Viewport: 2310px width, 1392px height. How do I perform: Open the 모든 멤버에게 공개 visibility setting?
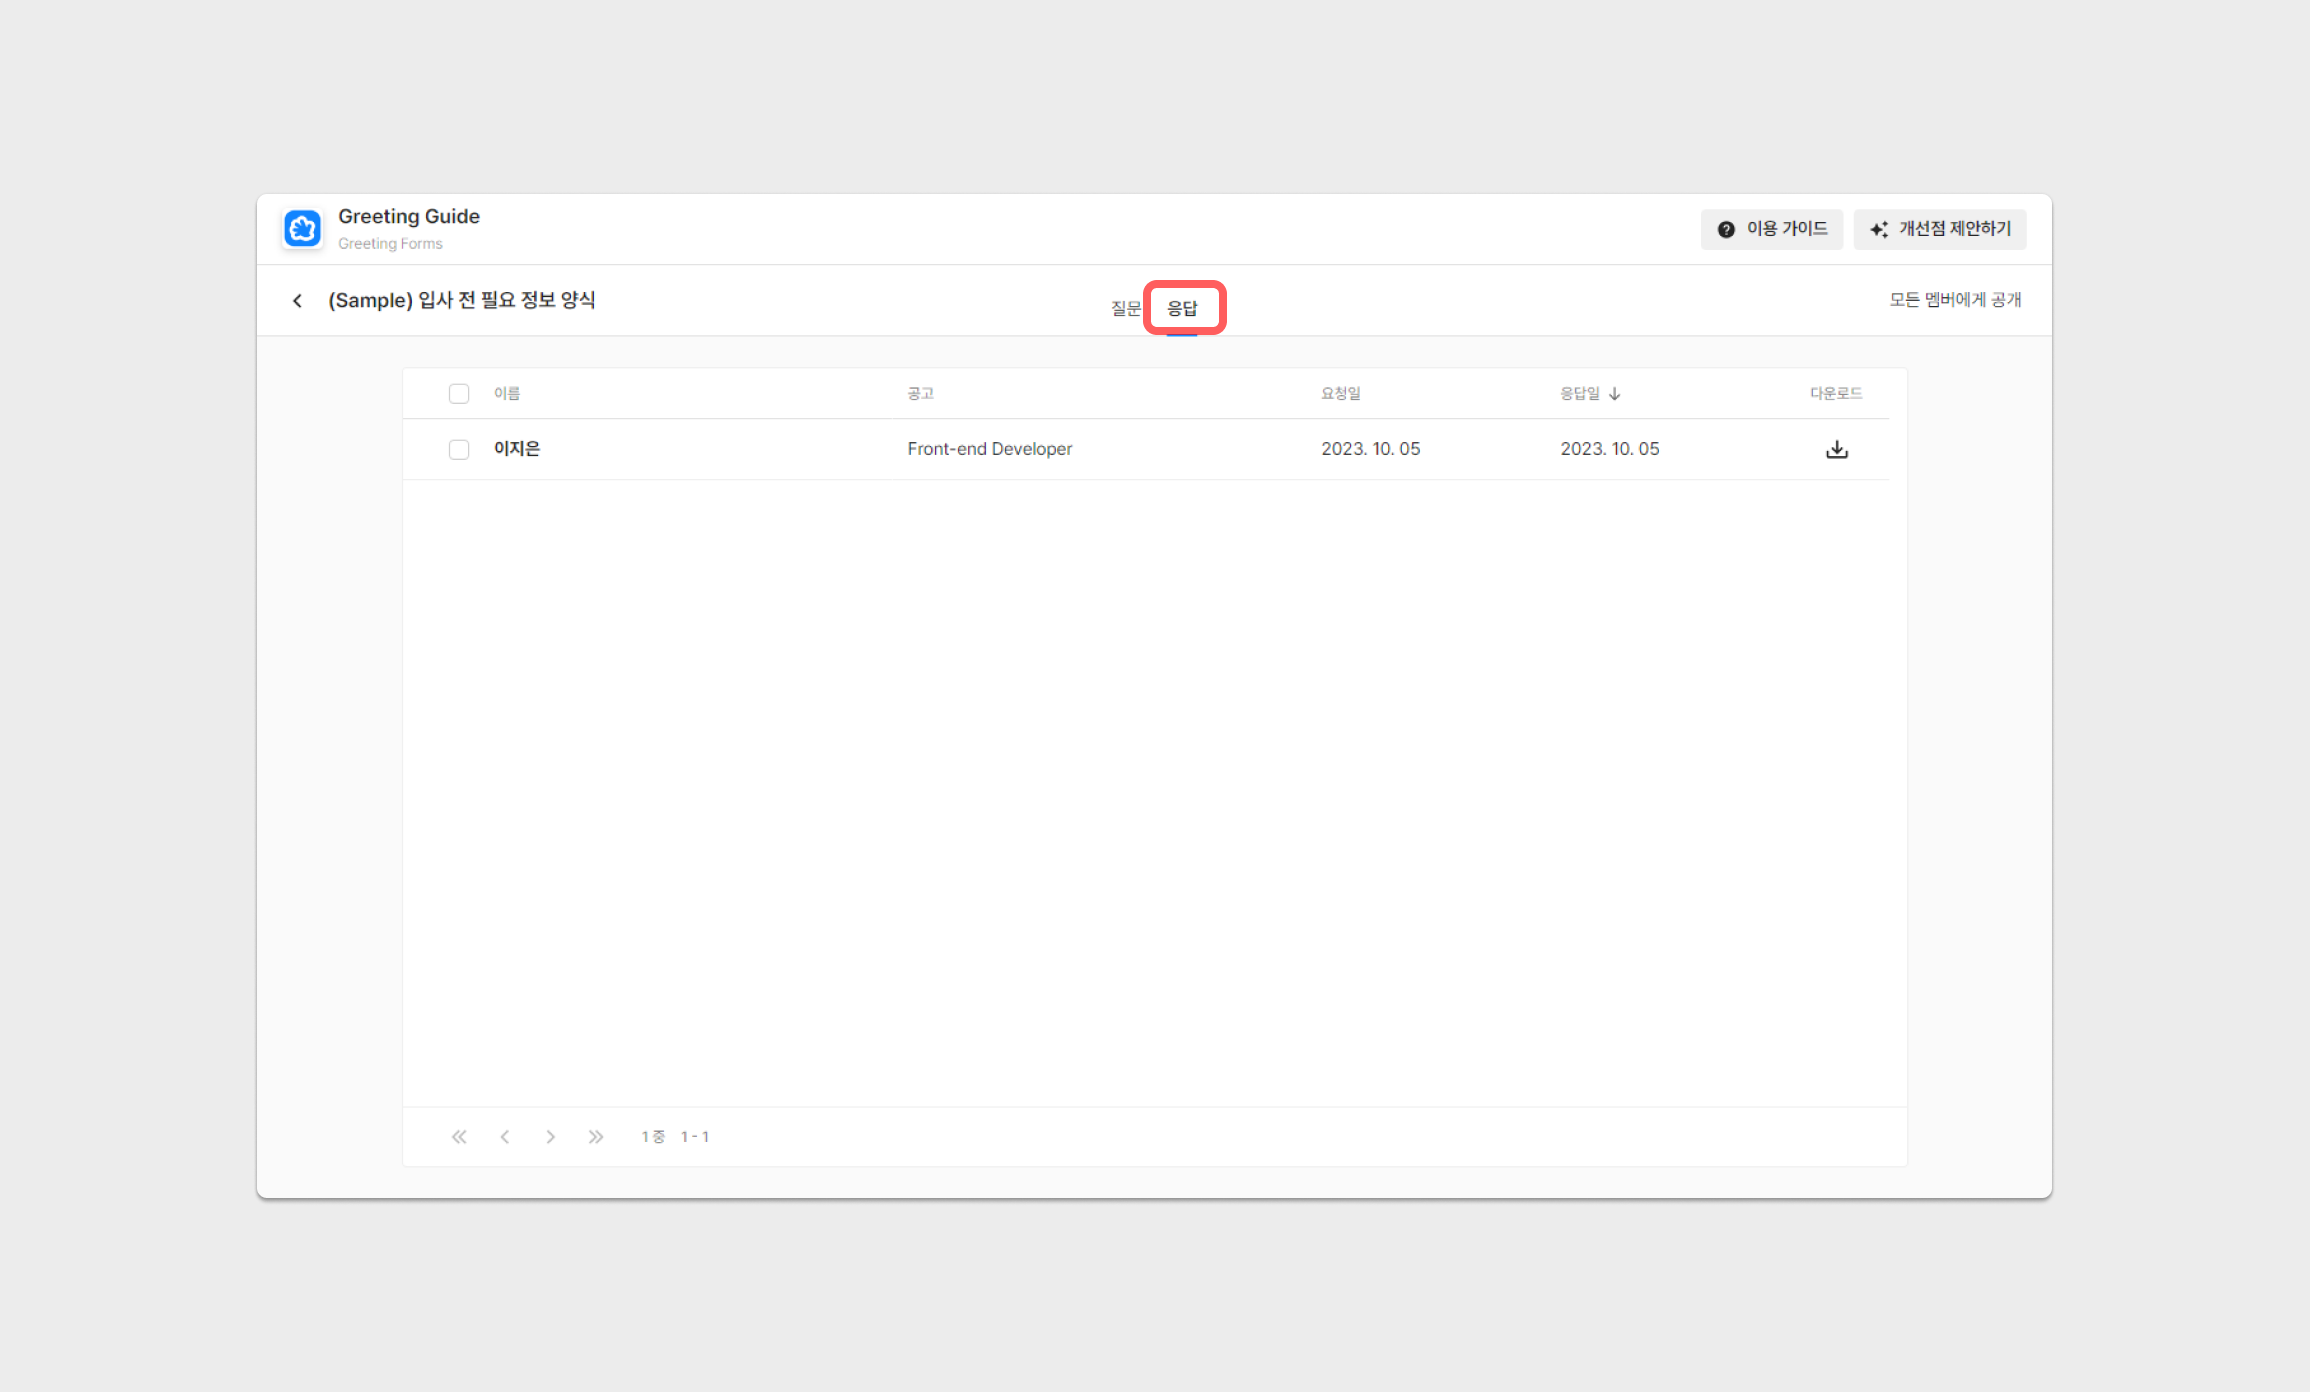[1954, 300]
